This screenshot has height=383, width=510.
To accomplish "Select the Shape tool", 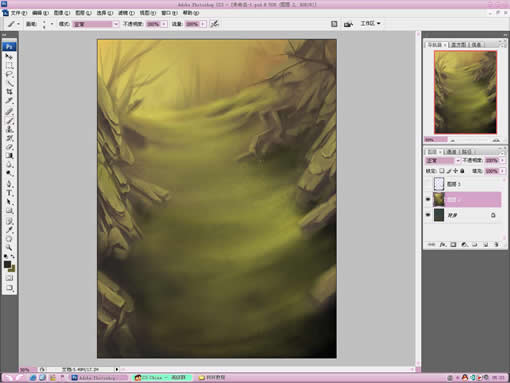I will pos(9,210).
